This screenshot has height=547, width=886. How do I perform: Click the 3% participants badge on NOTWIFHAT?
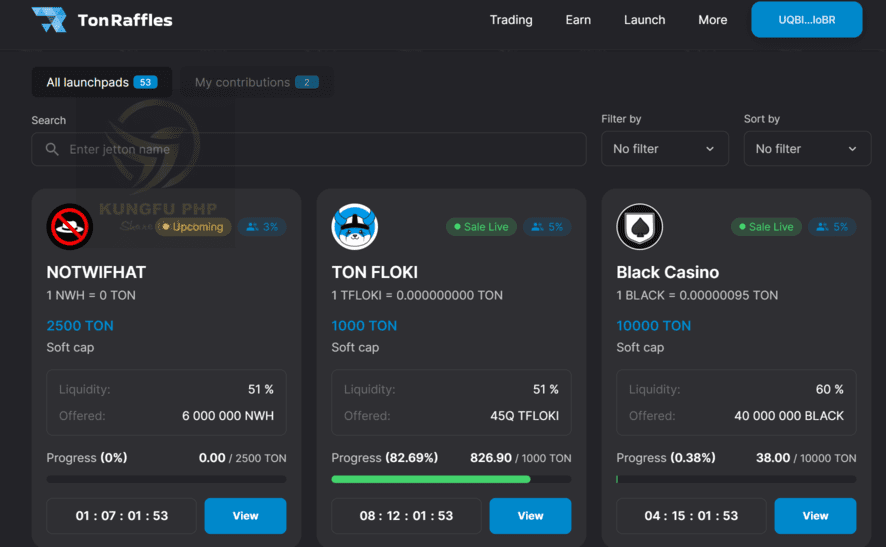(262, 227)
